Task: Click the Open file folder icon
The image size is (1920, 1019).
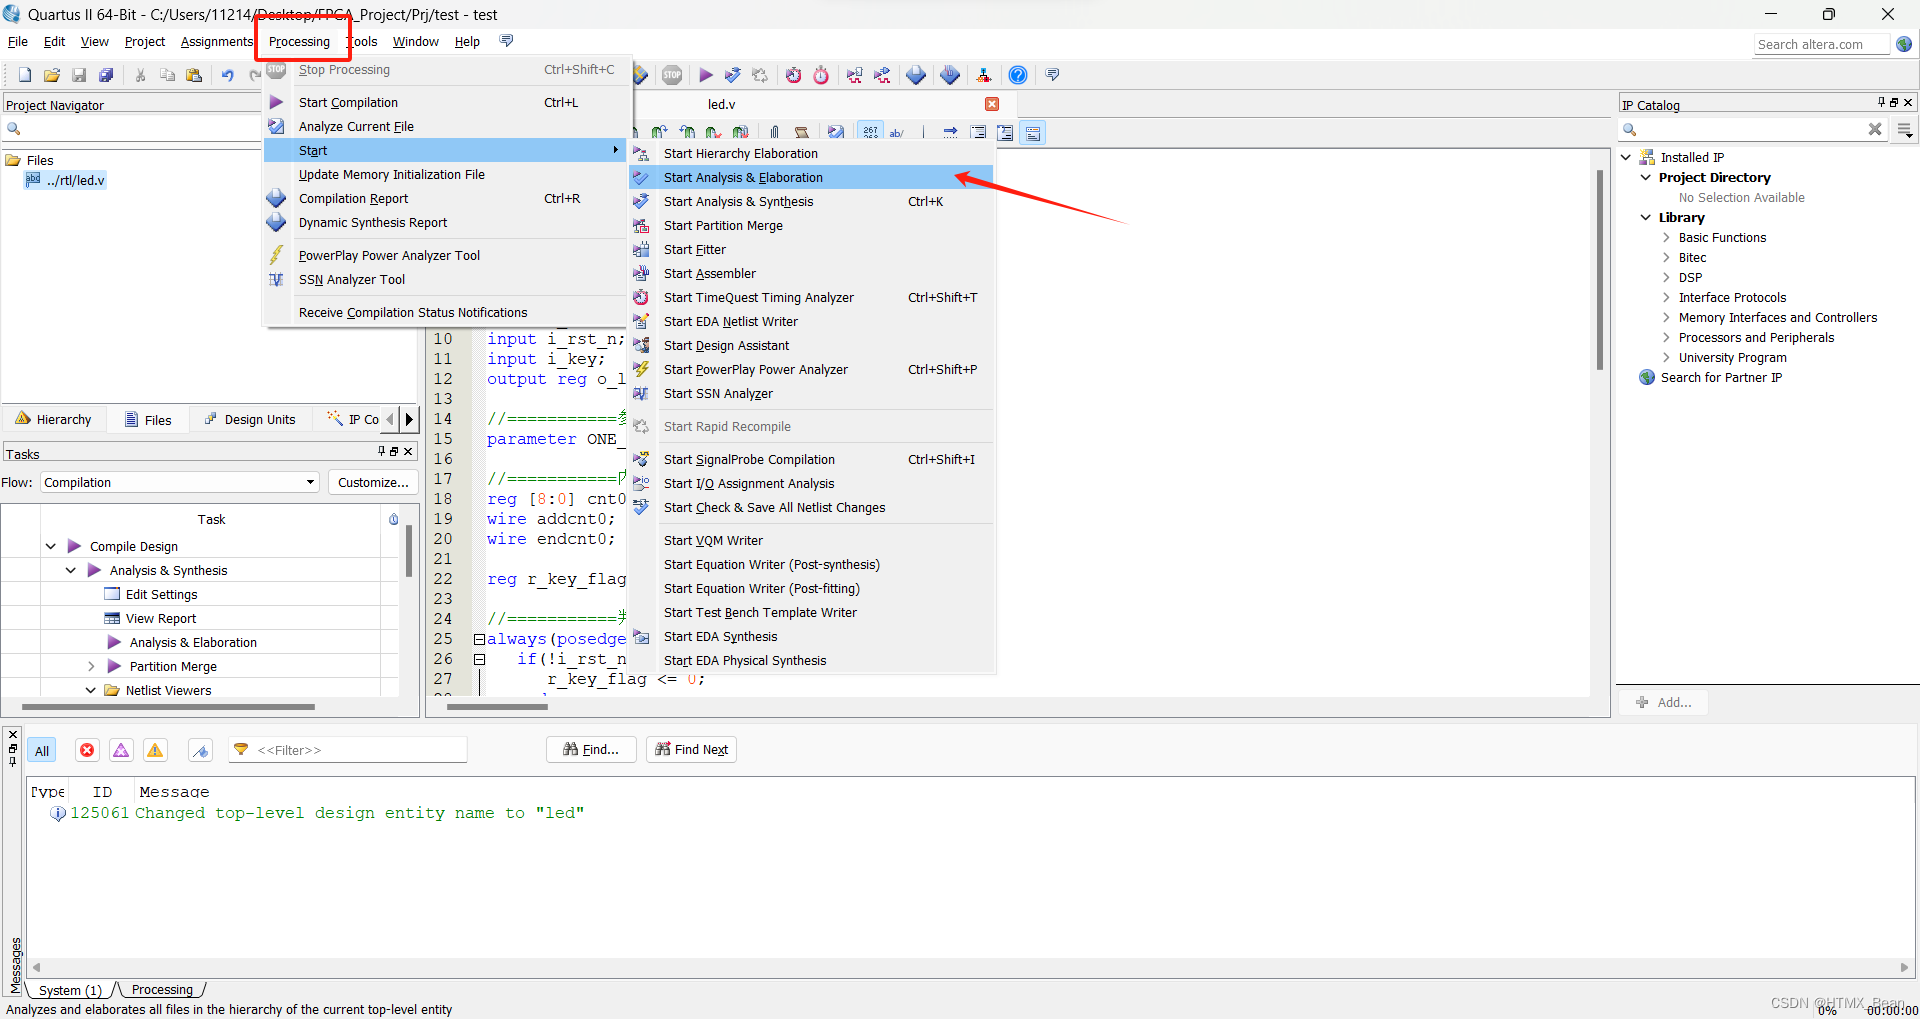Action: click(x=52, y=75)
